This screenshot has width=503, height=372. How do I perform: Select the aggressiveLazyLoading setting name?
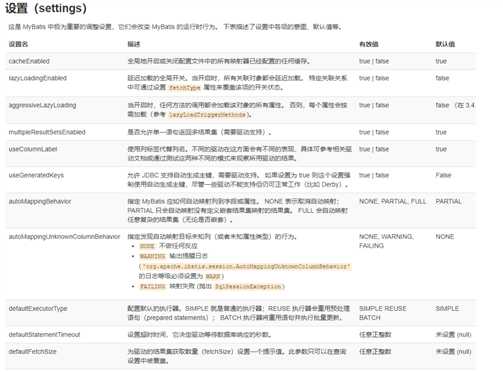tap(42, 105)
